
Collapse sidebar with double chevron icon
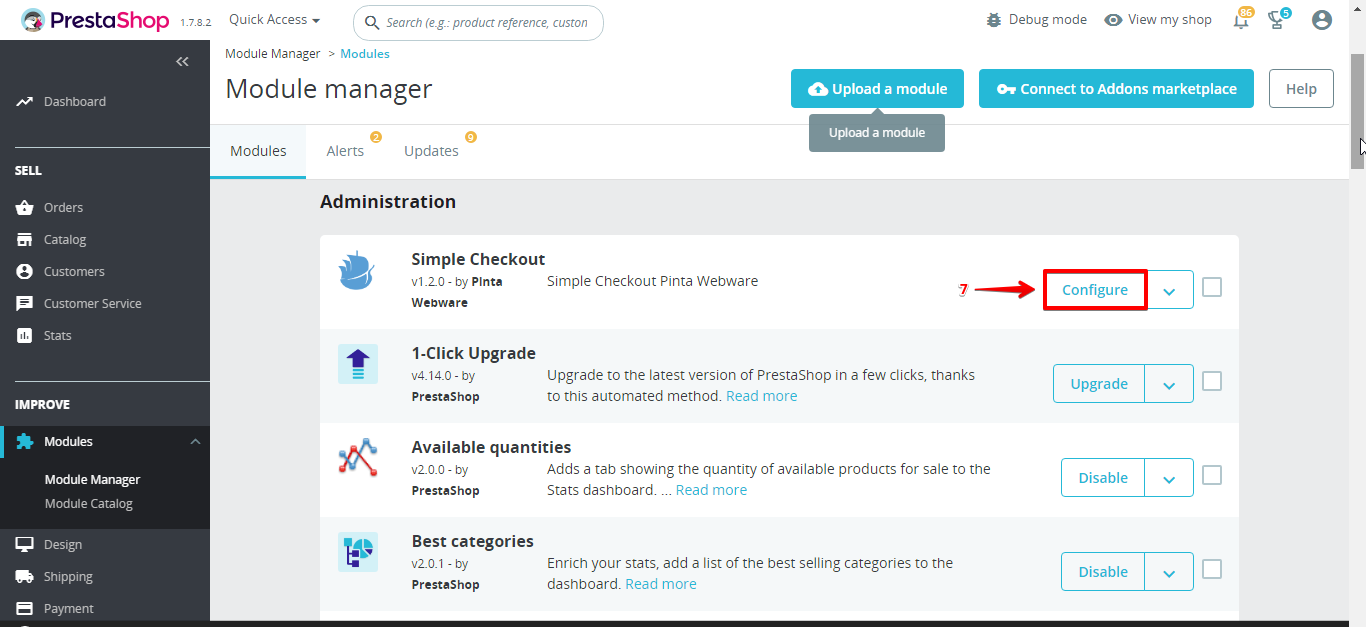point(182,62)
